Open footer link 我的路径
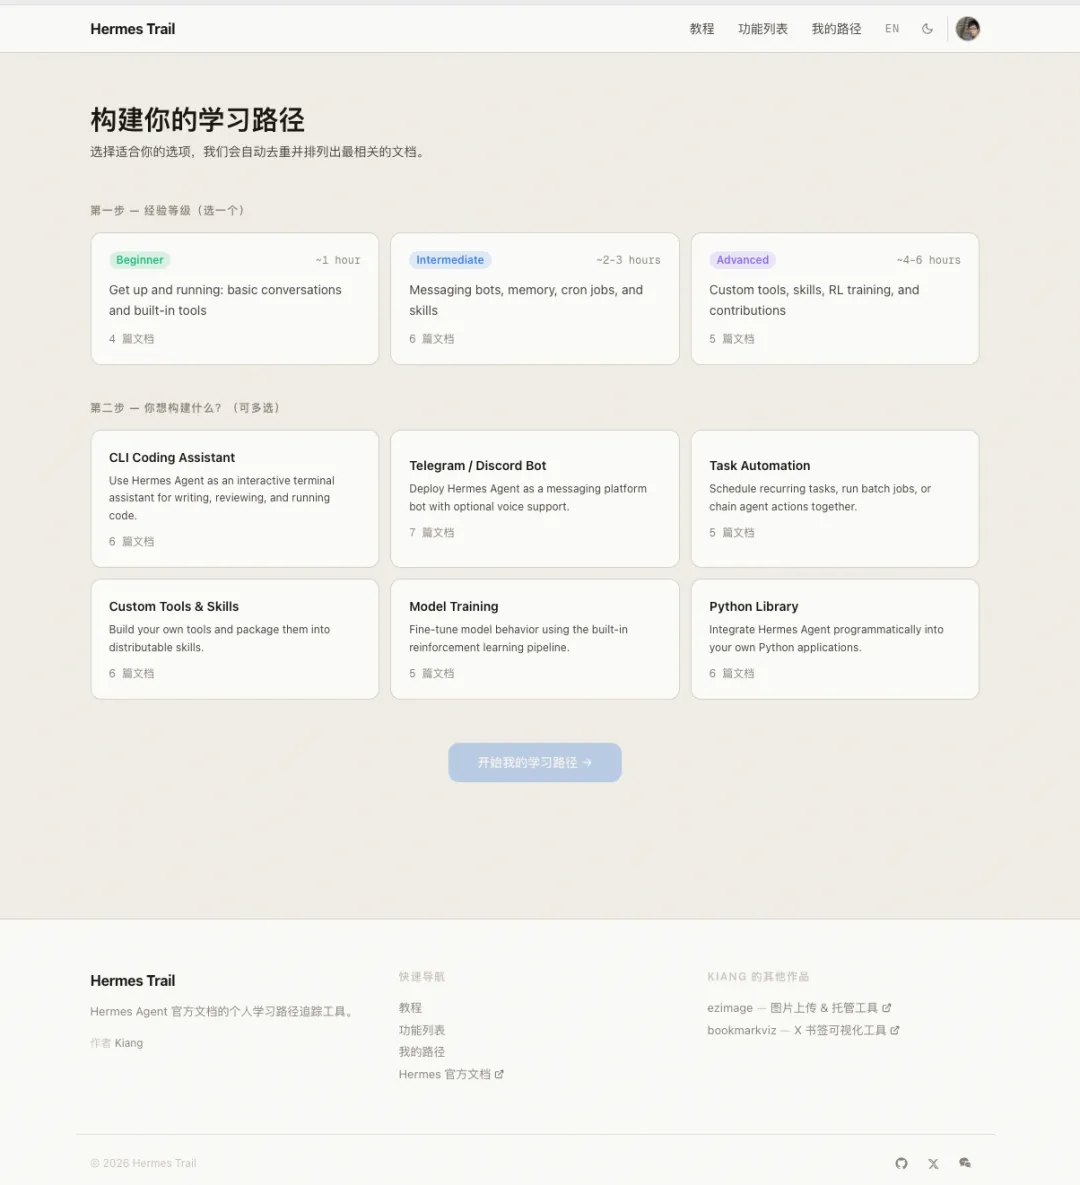 (x=422, y=1052)
